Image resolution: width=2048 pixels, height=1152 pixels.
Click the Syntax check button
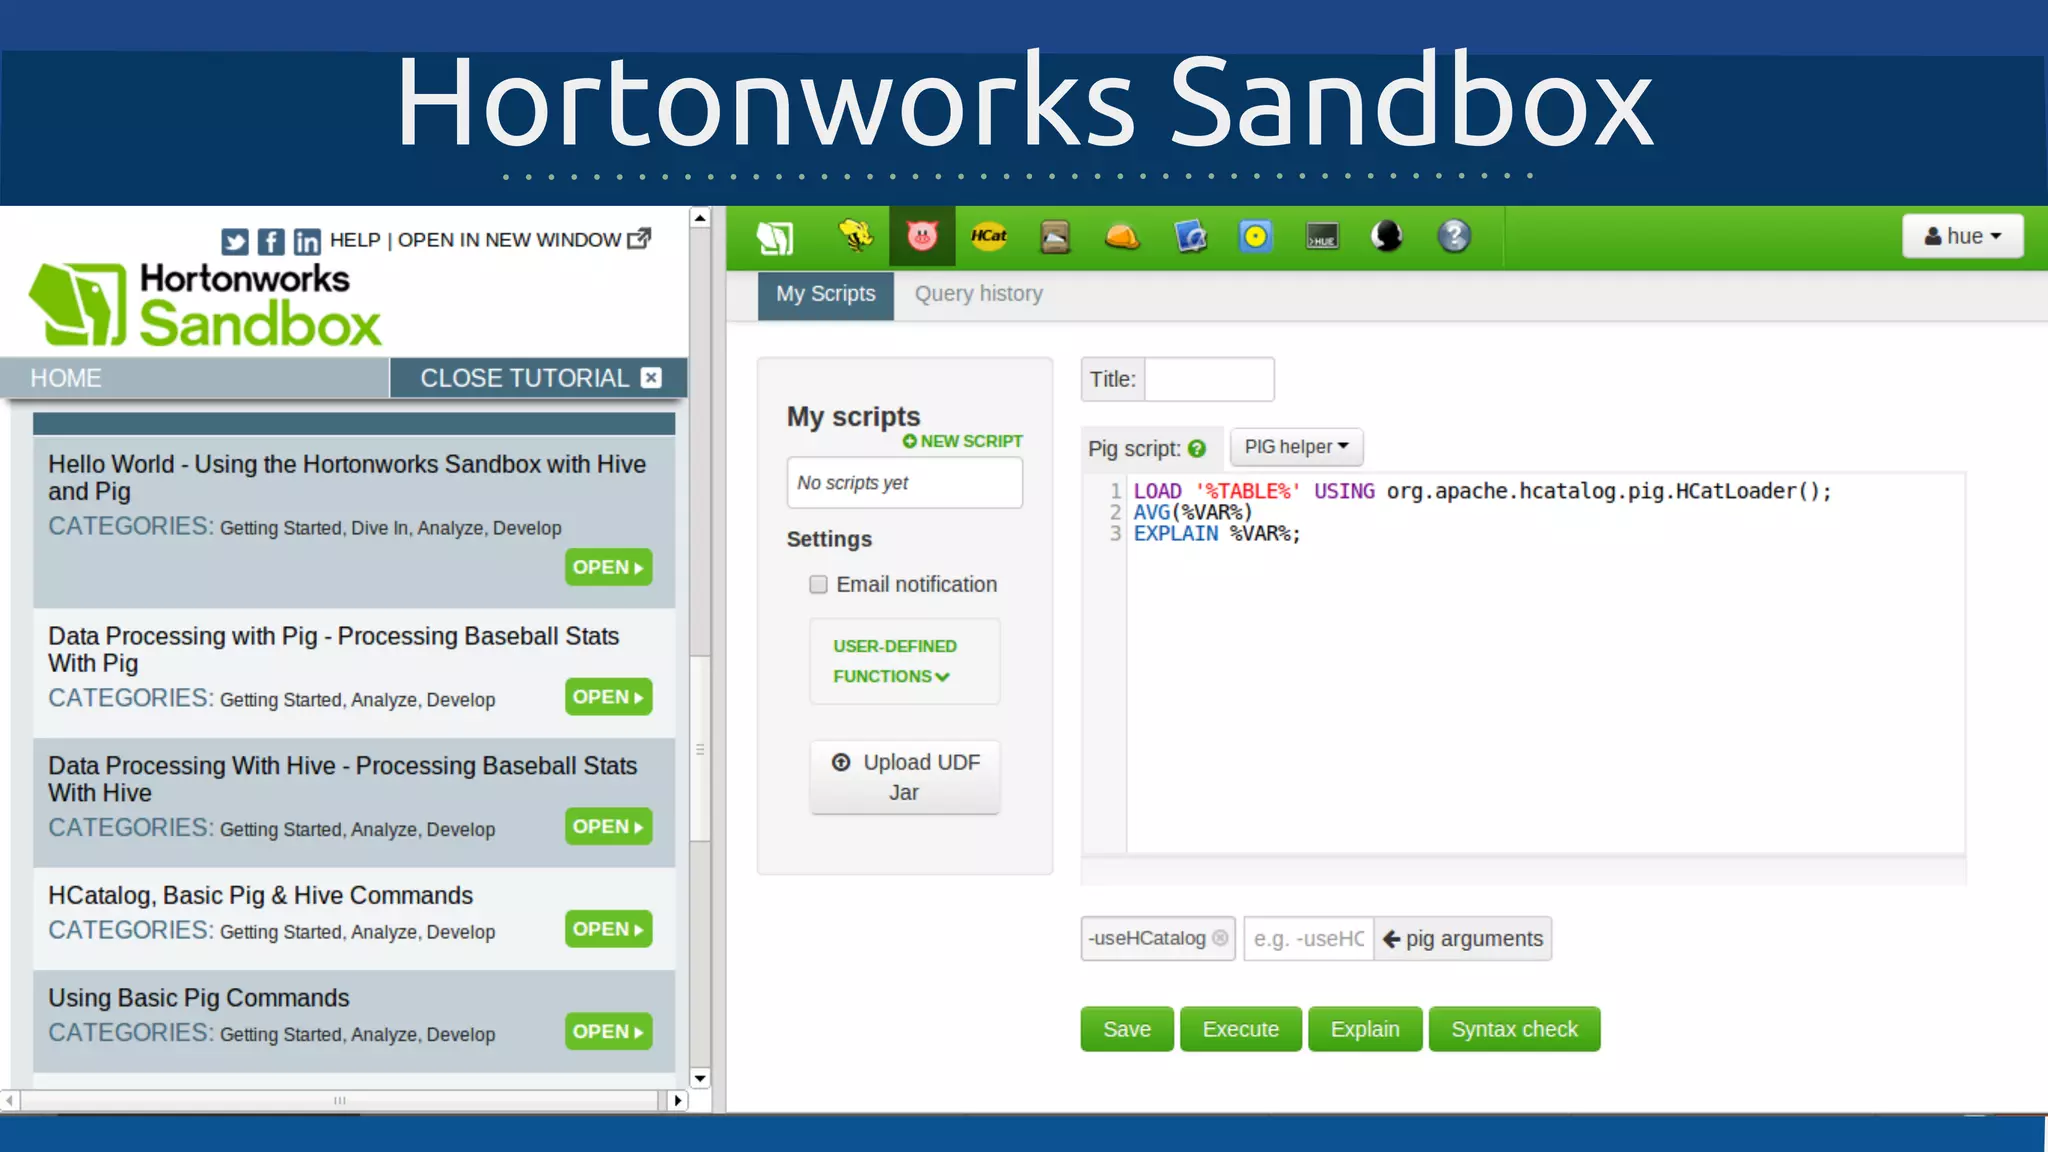point(1514,1029)
